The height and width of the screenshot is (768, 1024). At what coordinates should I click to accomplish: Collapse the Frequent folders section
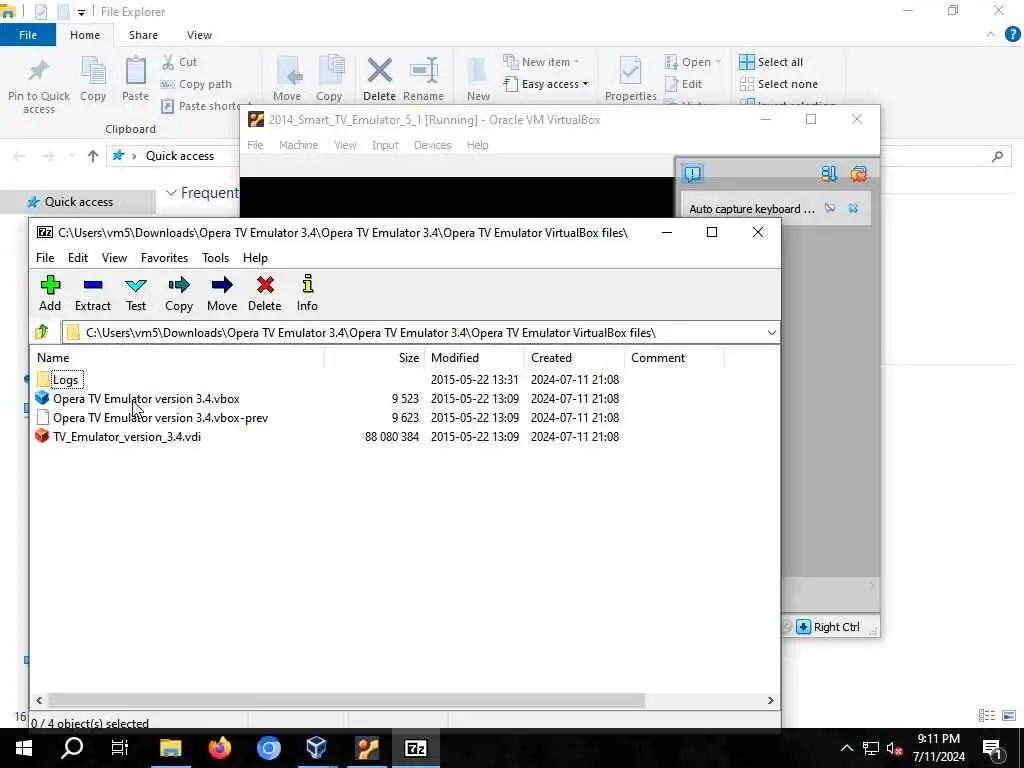coord(171,193)
